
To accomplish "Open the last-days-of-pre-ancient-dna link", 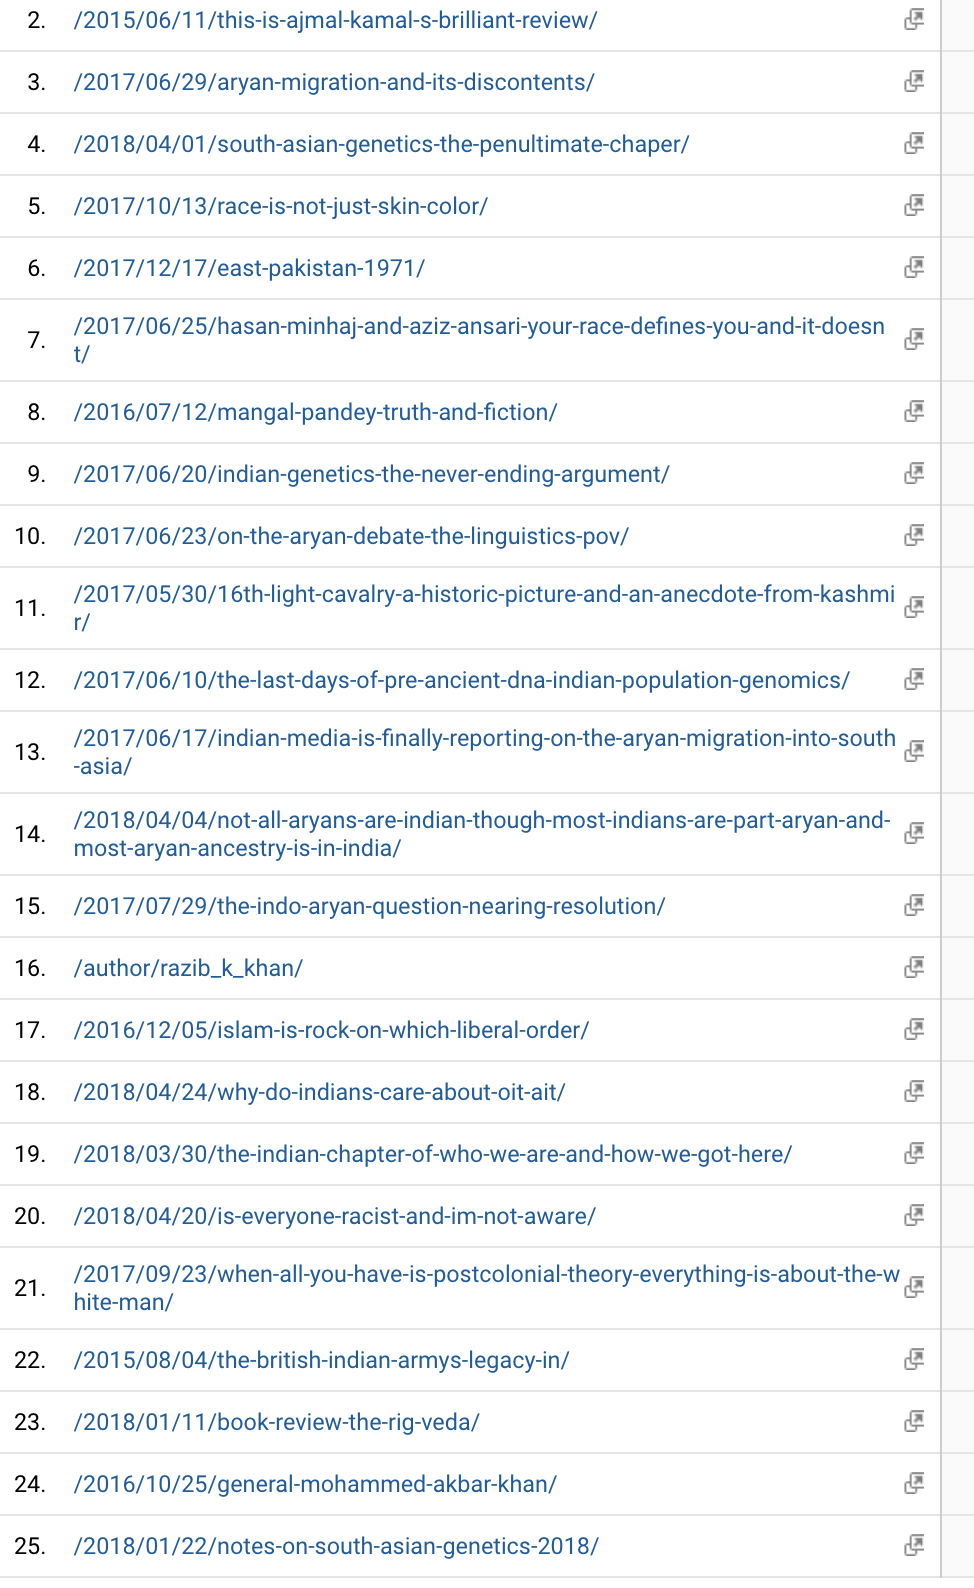I will tap(461, 680).
